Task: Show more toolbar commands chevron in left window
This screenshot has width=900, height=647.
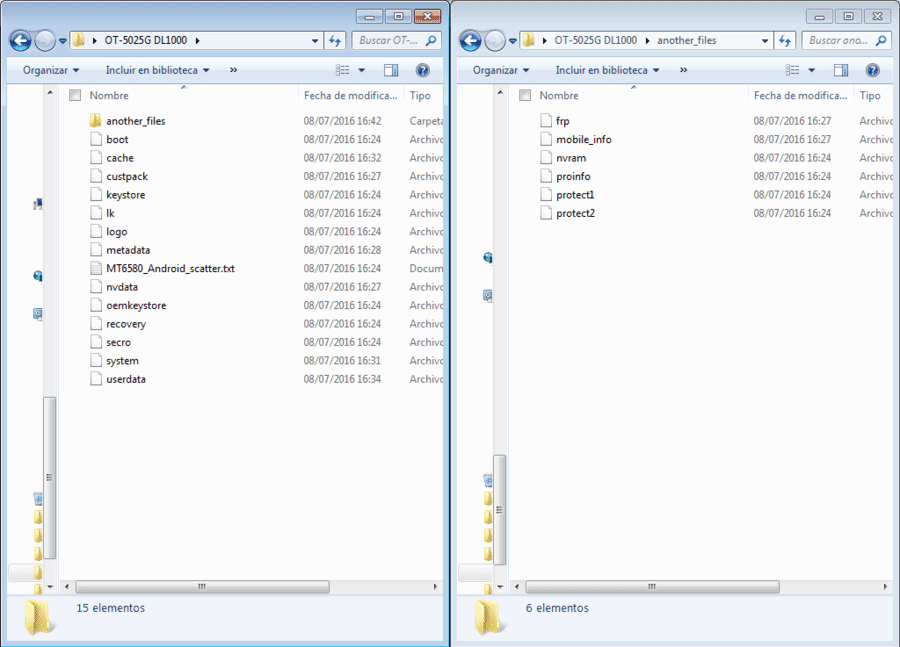Action: 233,70
